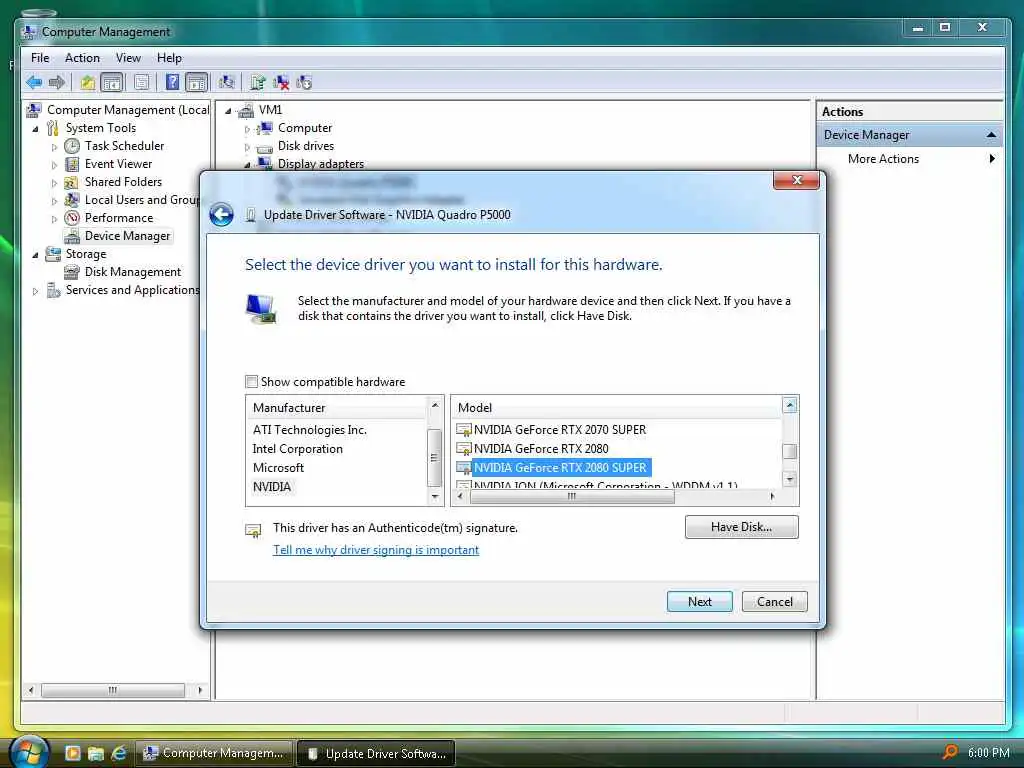Click the Computer Management (Local) root node
Screen dimensions: 1024x768
(127, 110)
